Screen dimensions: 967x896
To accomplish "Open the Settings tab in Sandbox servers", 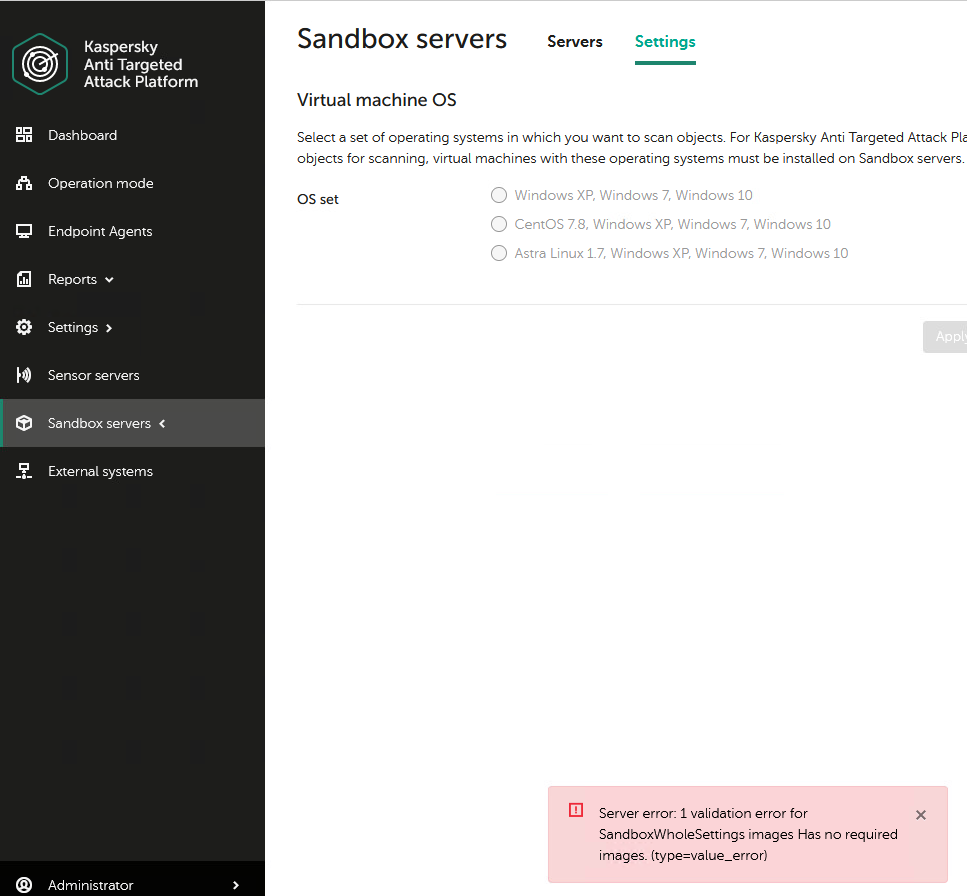I will 665,42.
